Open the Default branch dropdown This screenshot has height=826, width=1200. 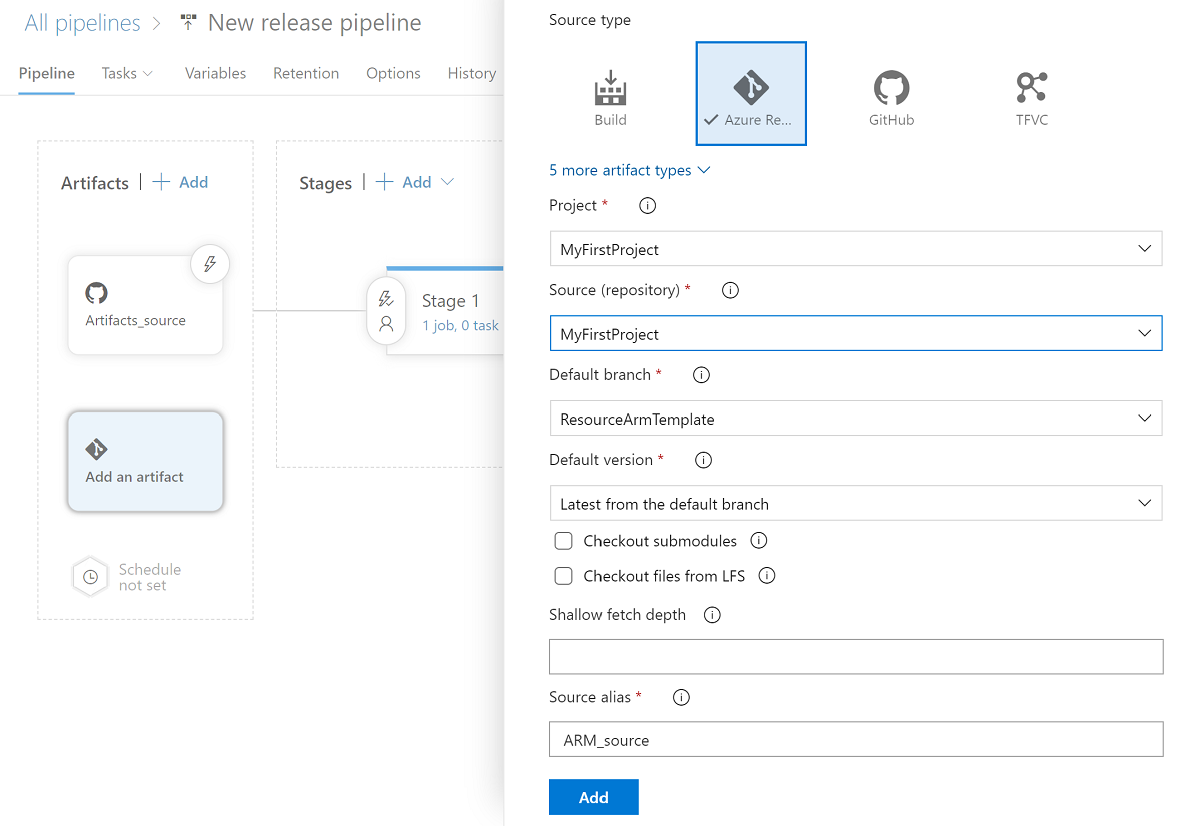tap(855, 419)
